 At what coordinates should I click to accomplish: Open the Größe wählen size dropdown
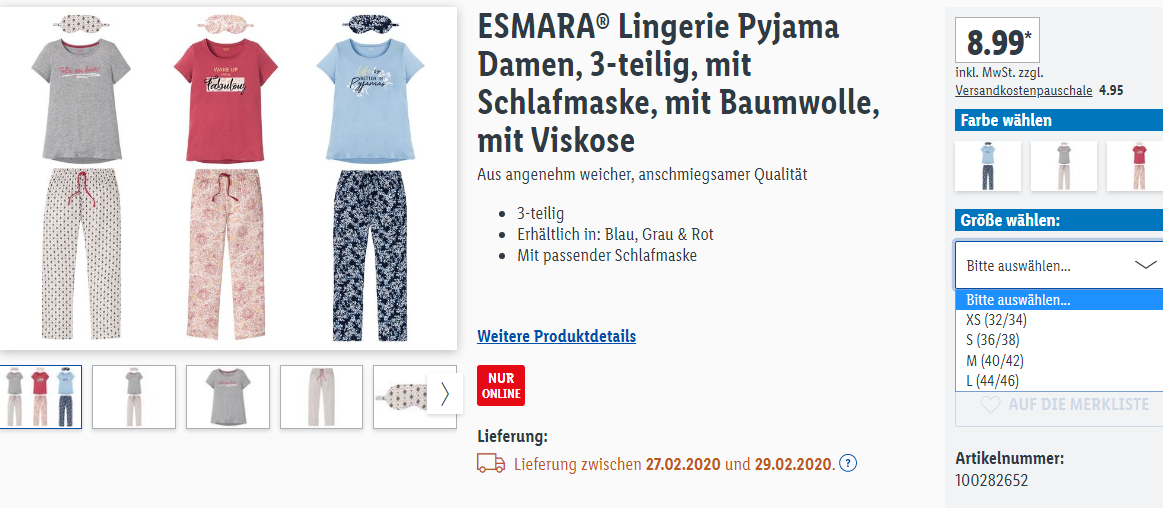1059,265
